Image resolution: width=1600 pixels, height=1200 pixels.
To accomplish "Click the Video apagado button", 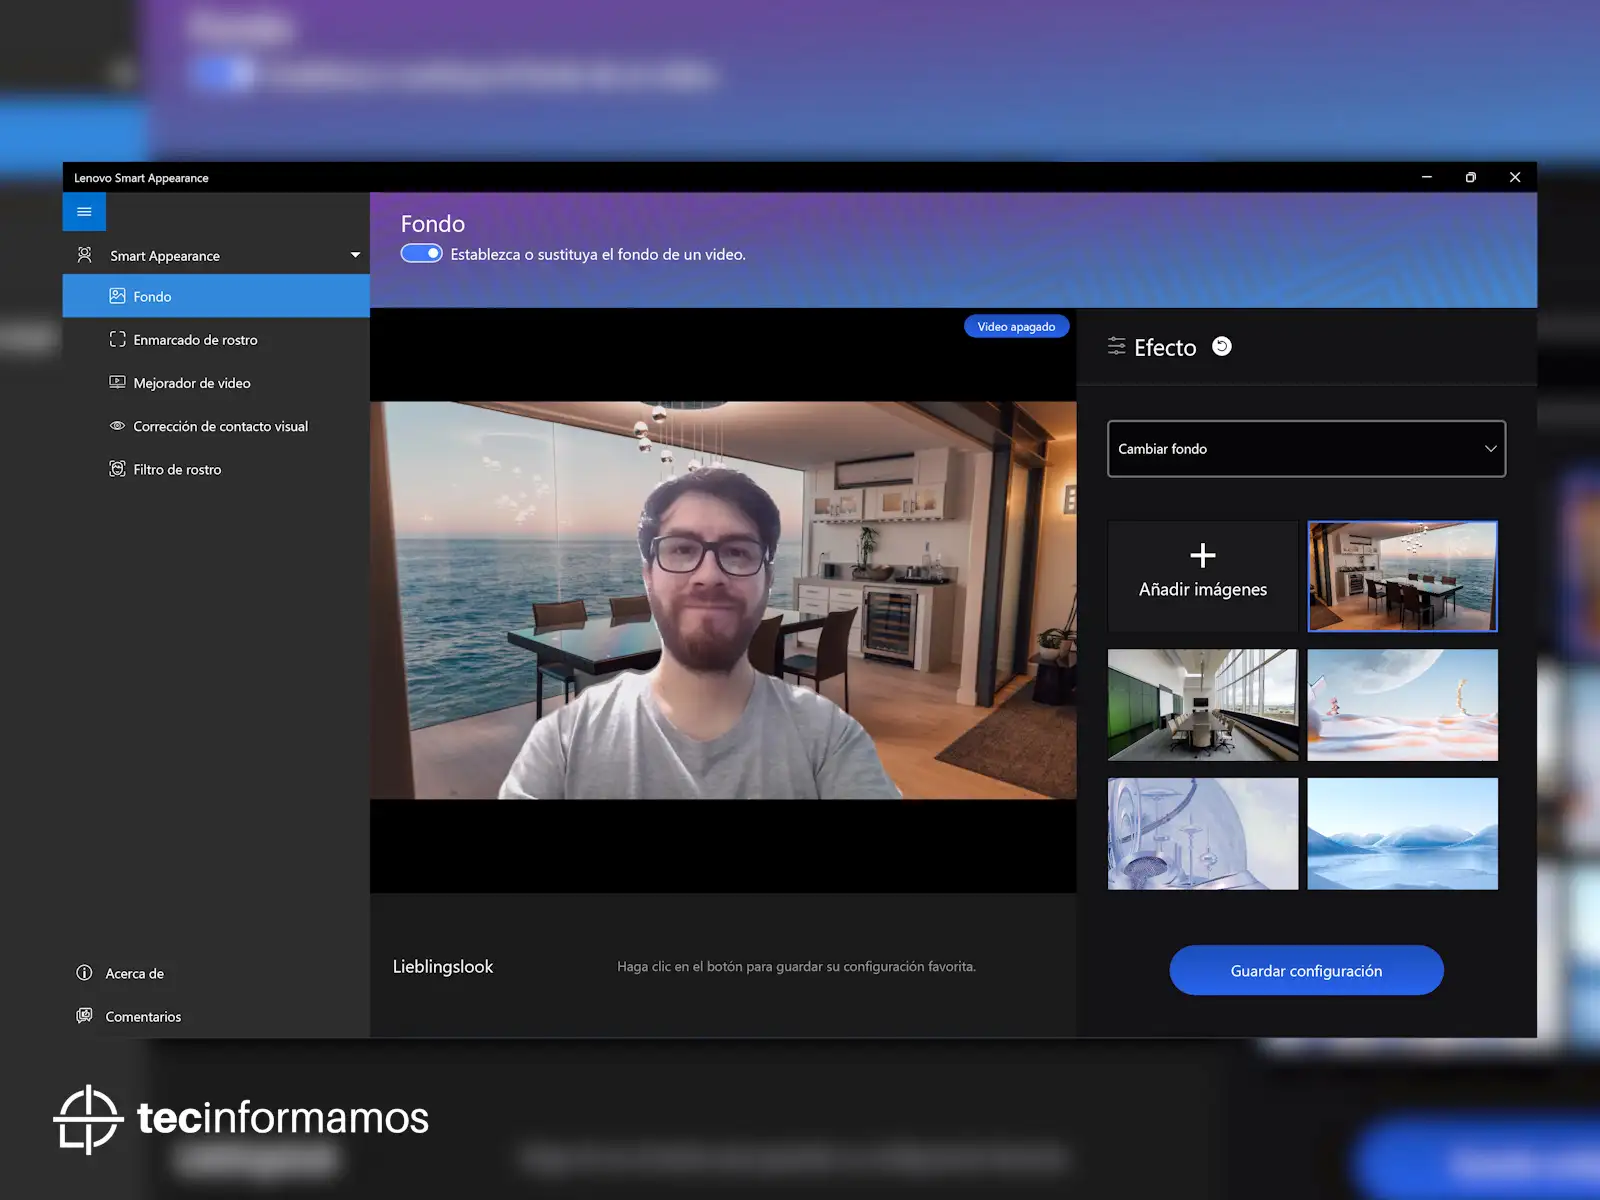I will point(1016,327).
